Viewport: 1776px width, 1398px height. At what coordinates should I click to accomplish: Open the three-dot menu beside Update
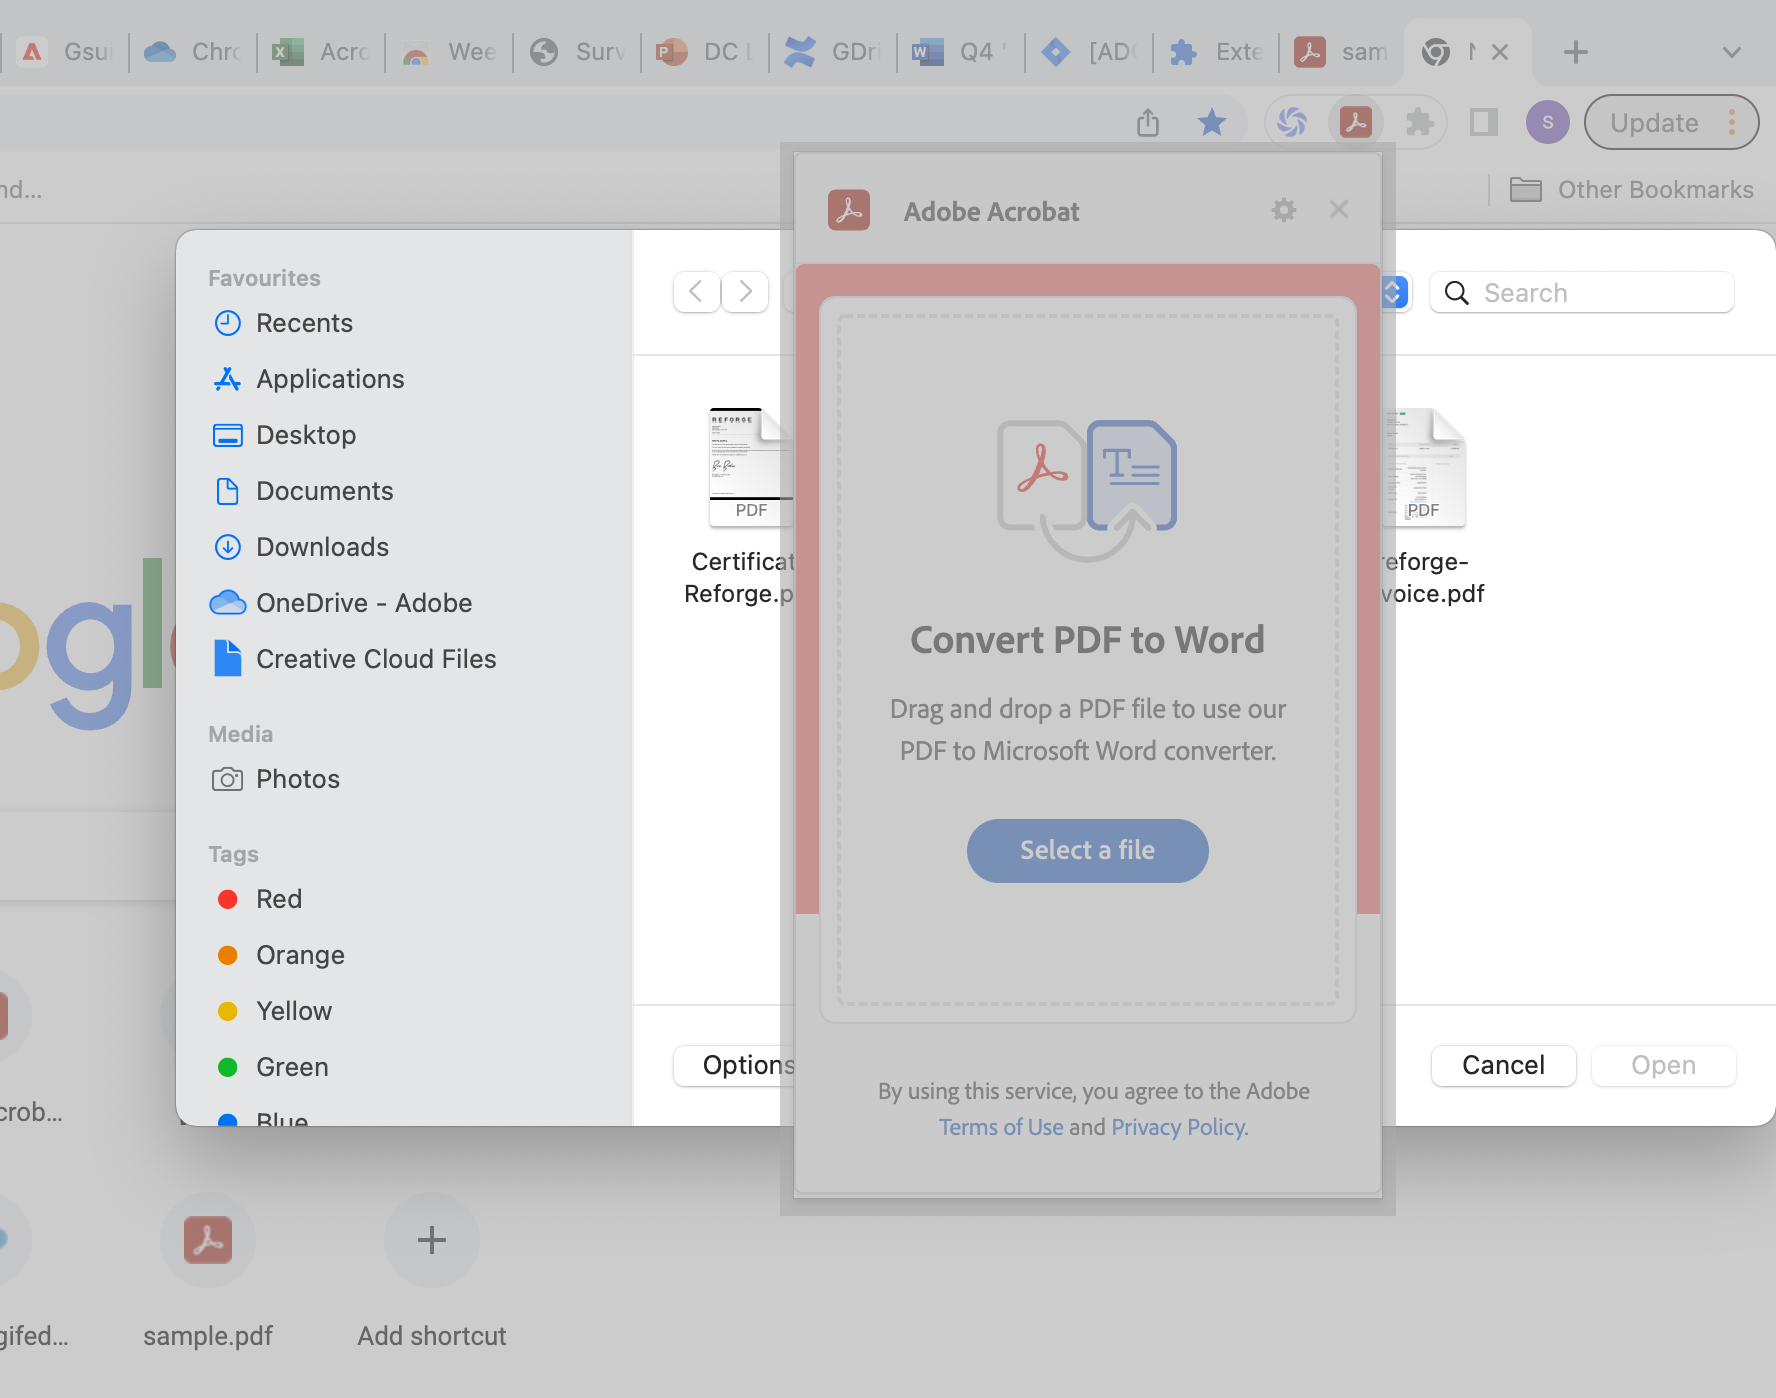click(1732, 122)
